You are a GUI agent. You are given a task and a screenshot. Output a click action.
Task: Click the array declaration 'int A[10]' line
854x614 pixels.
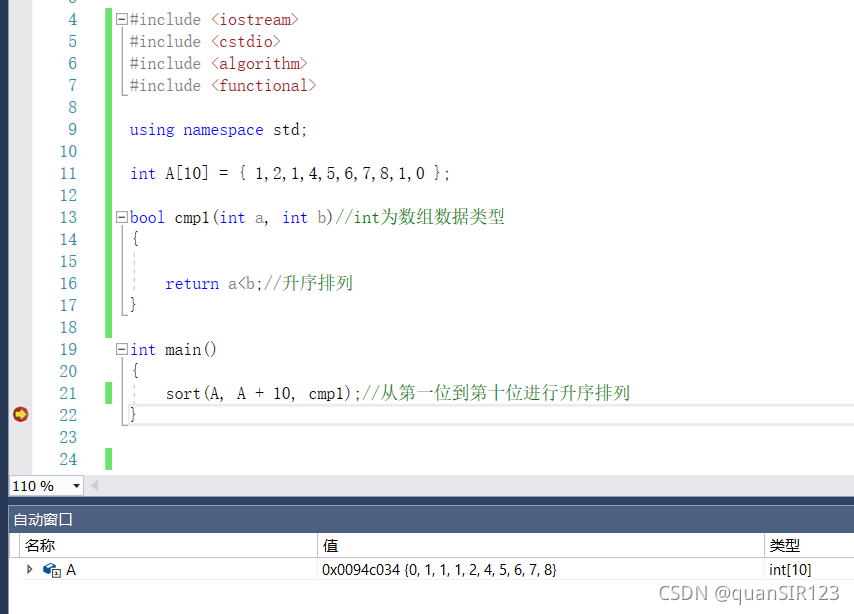click(290, 173)
